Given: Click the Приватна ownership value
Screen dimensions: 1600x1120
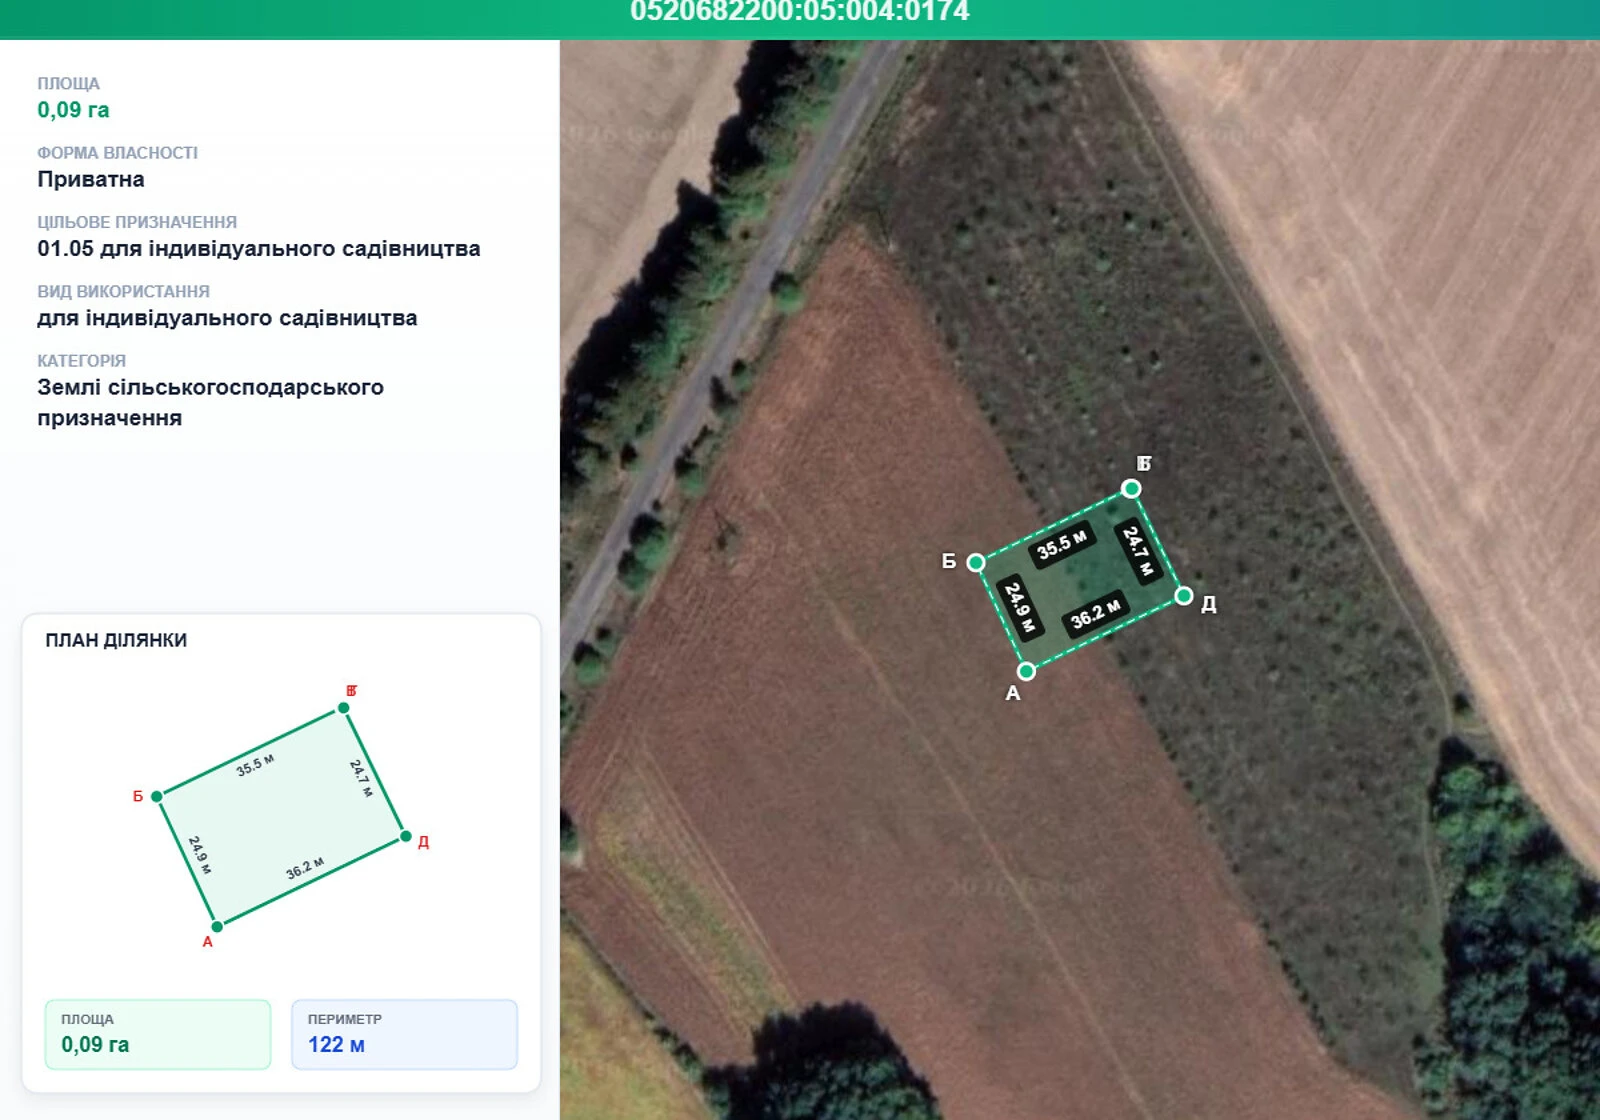Looking at the screenshot, I should (x=91, y=179).
